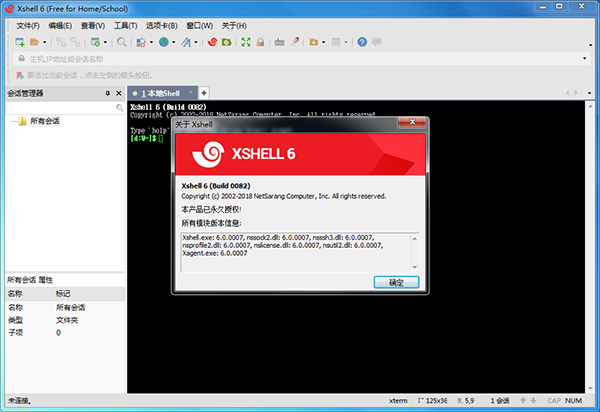The image size is (600, 412).
Task: Click the 名称 column header
Action: [x=29, y=293]
